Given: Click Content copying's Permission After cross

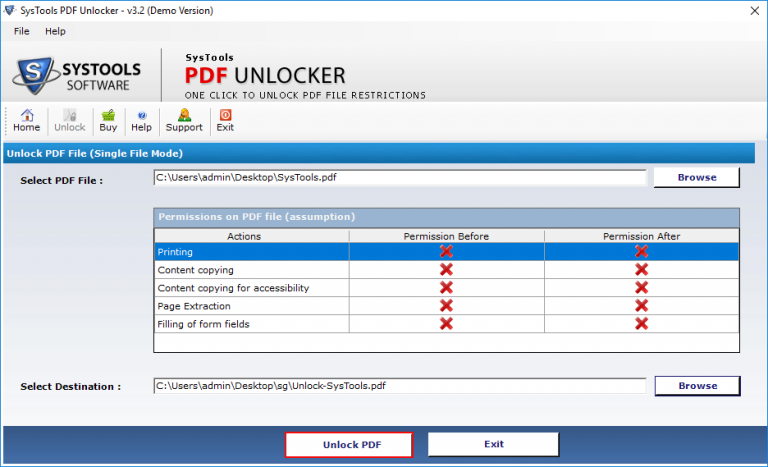Looking at the screenshot, I should [x=642, y=270].
